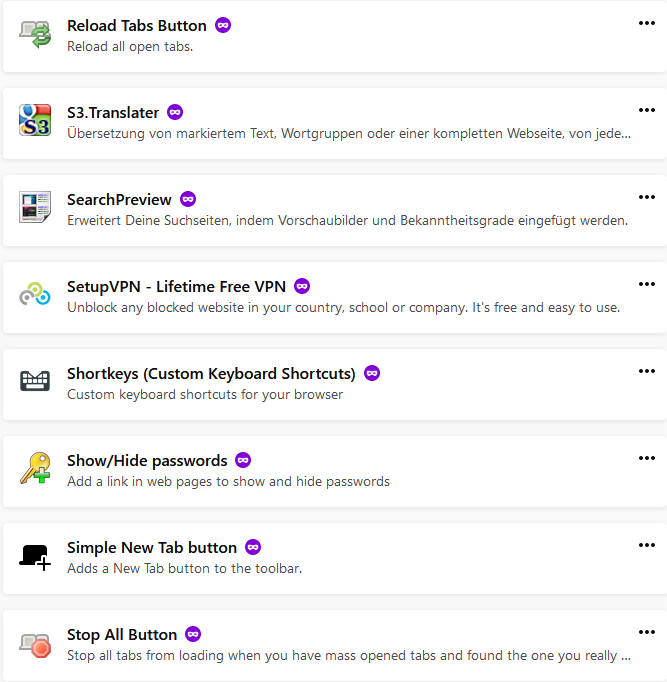Image resolution: width=667 pixels, height=682 pixels.
Task: Open three-dot menu for Show/Hide passwords
Action: (646, 458)
